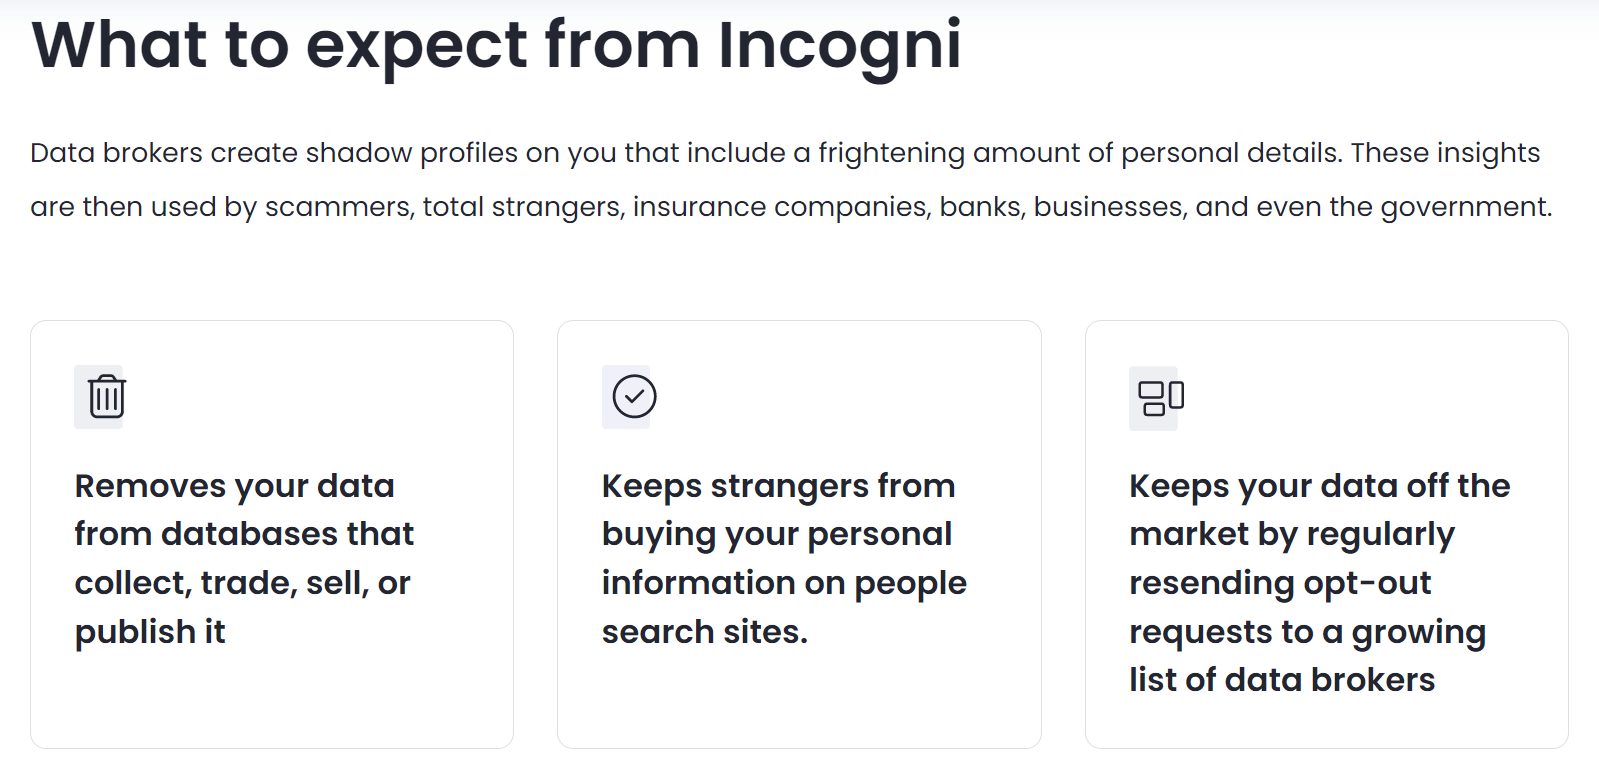Select the 'Keeps strangers from buying' heading
The height and width of the screenshot is (759, 1599).
784,558
